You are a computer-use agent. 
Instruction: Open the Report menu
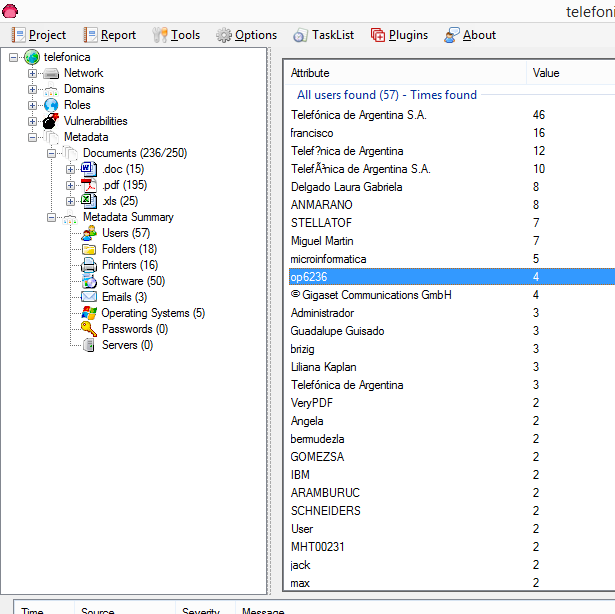point(110,35)
